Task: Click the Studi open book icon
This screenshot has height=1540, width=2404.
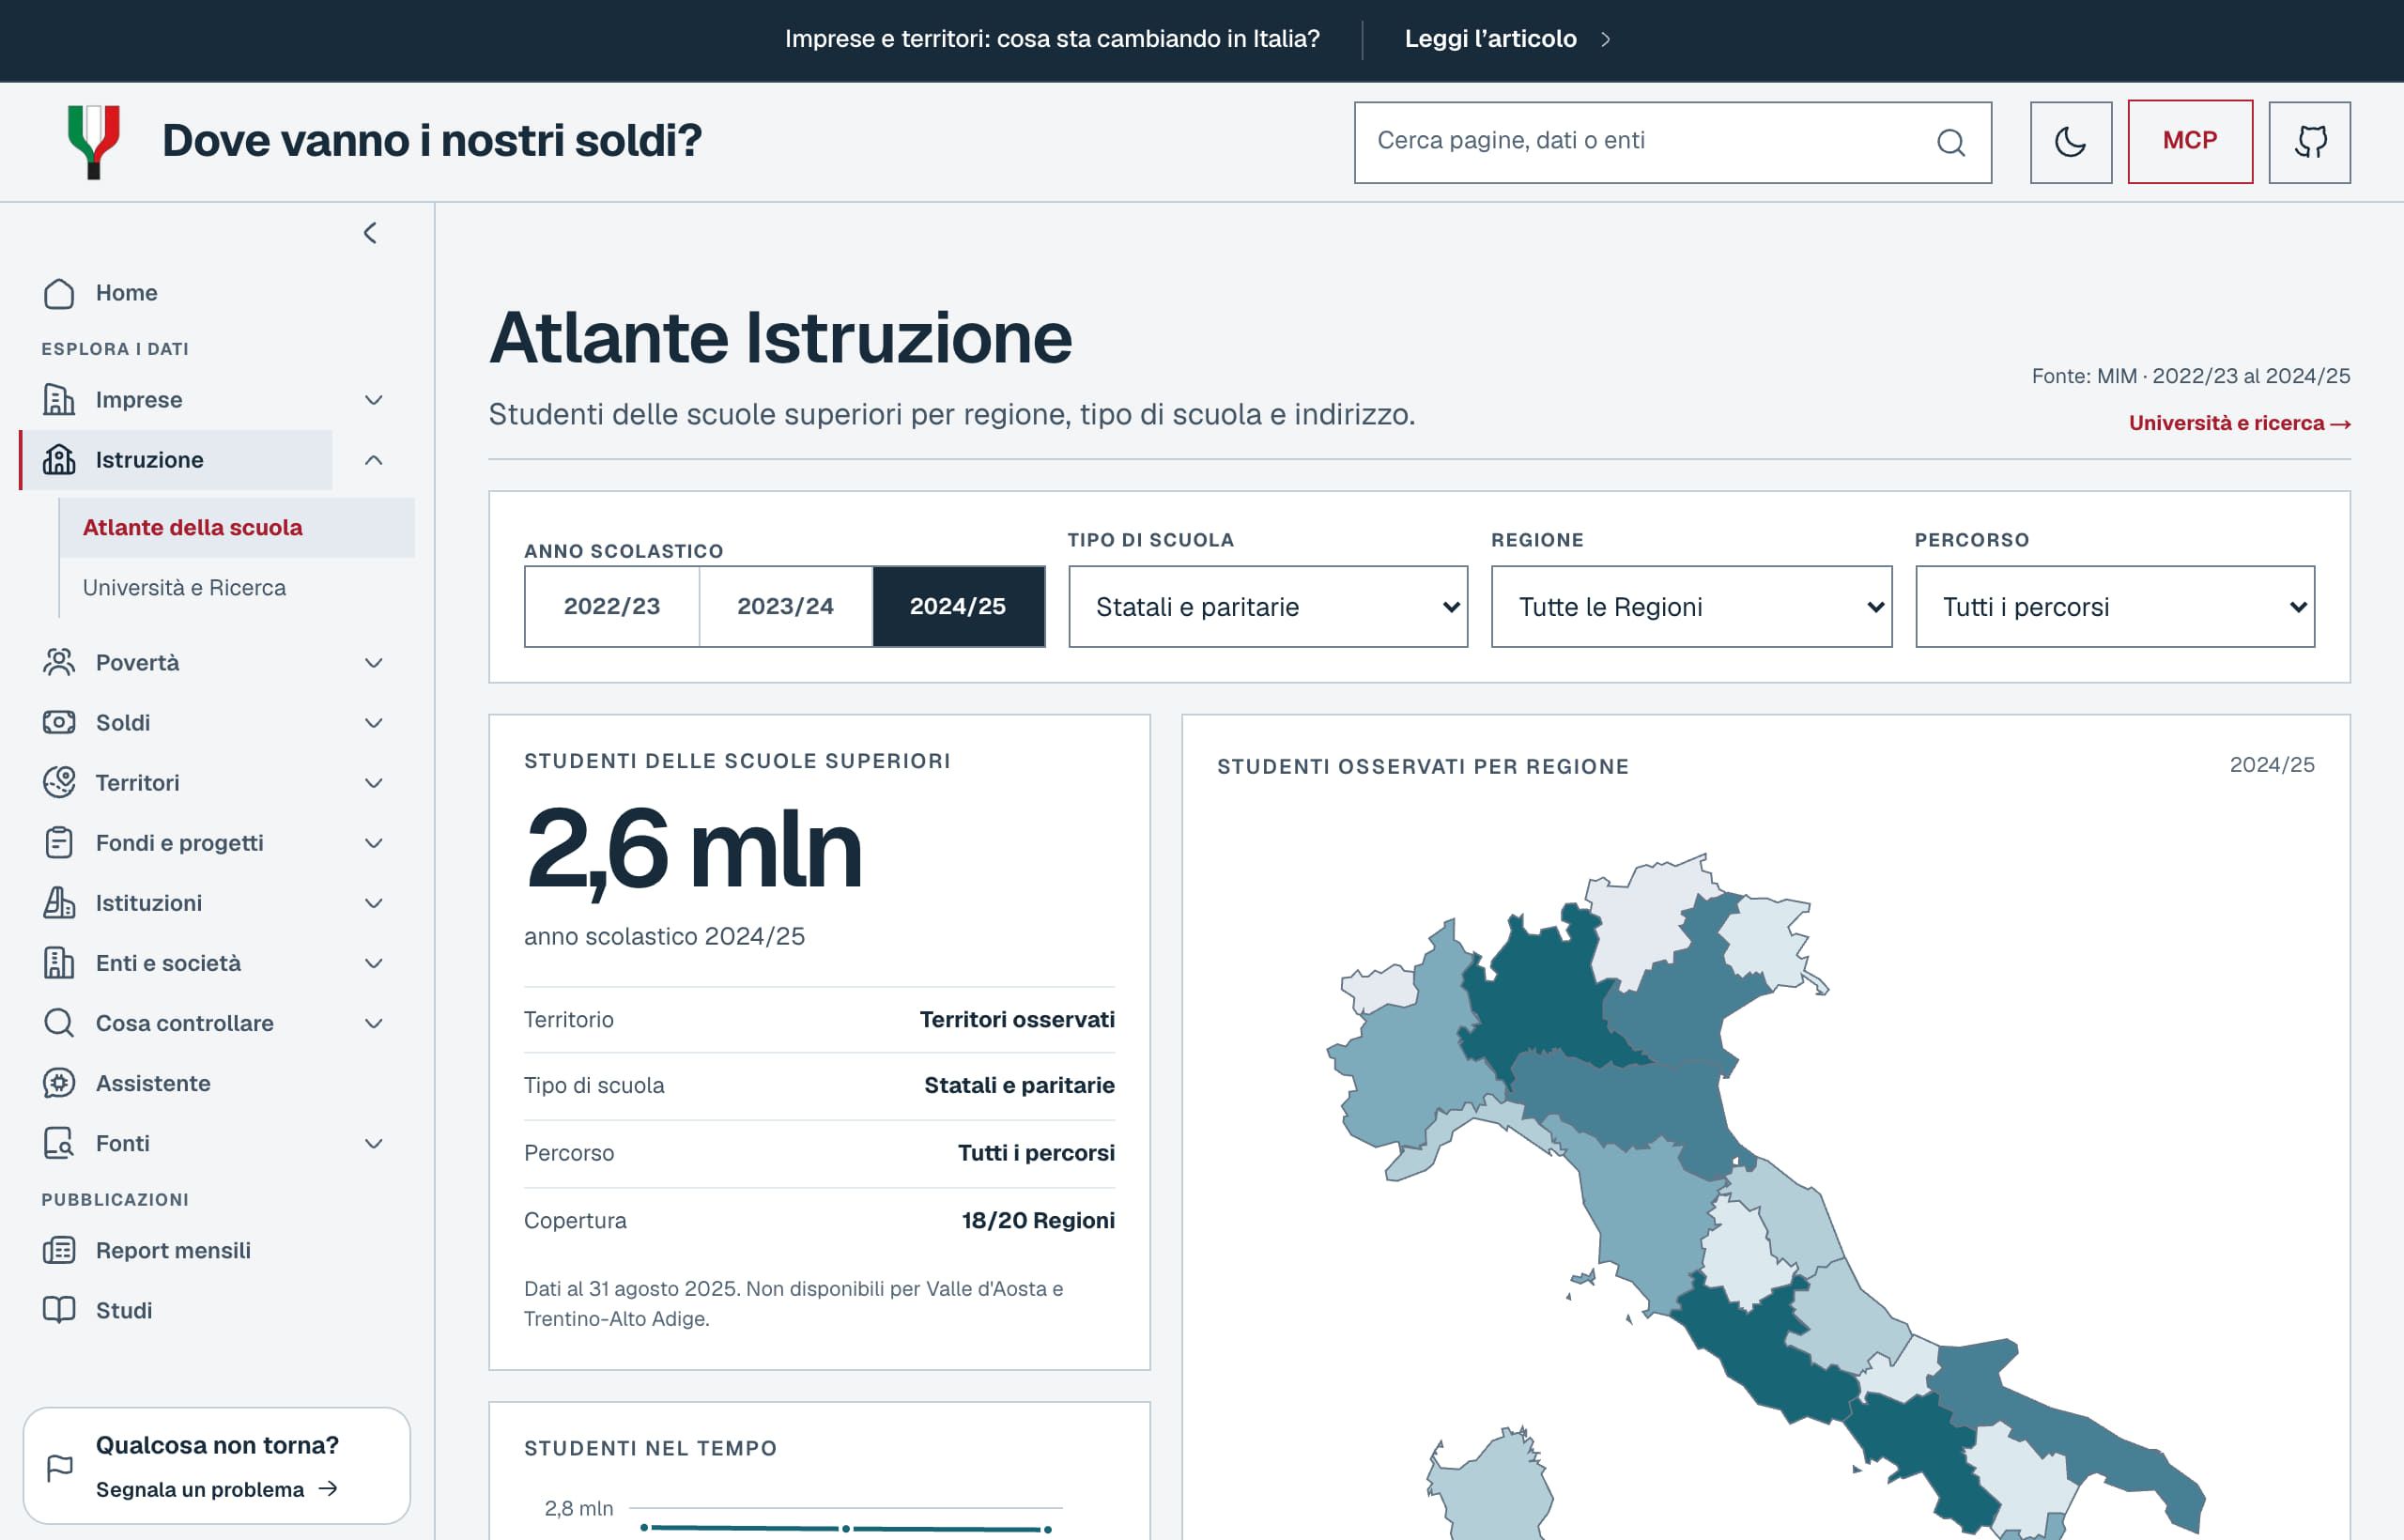Action: pyautogui.click(x=59, y=1310)
